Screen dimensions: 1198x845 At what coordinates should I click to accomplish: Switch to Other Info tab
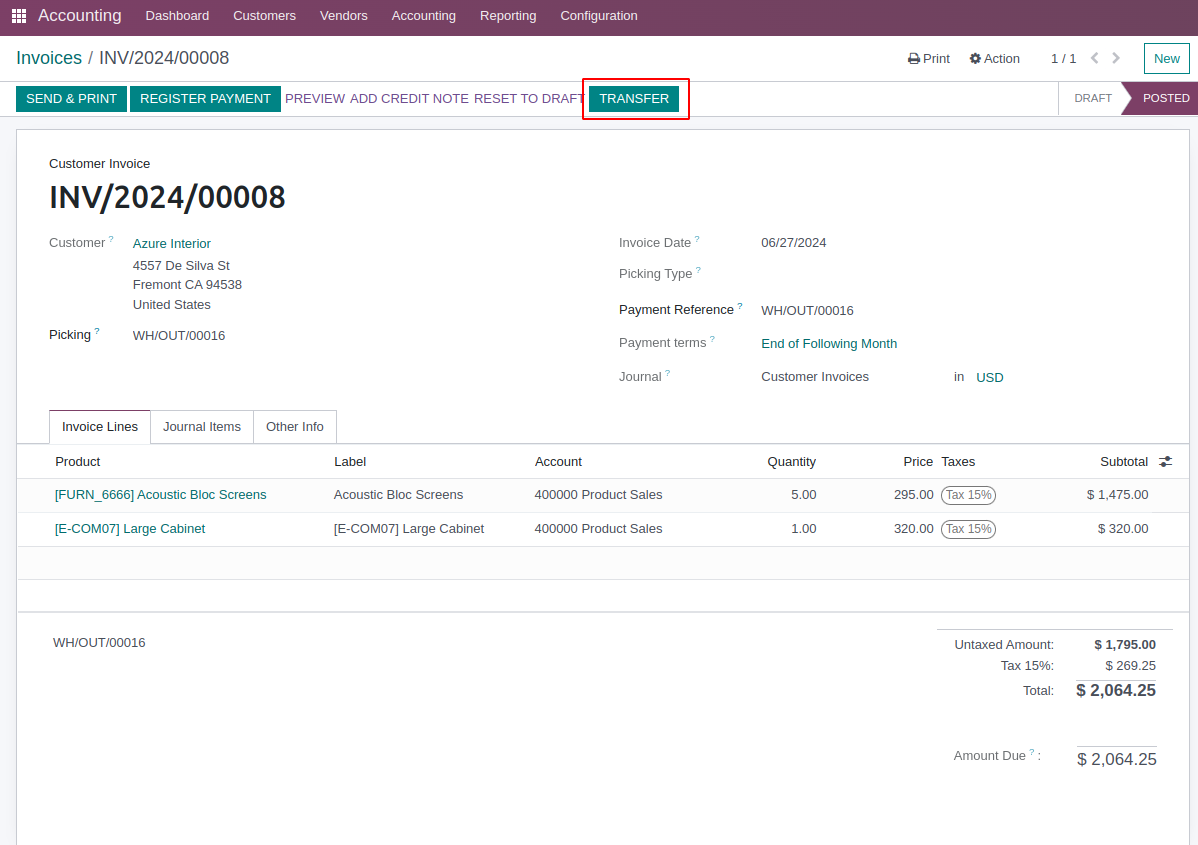295,427
